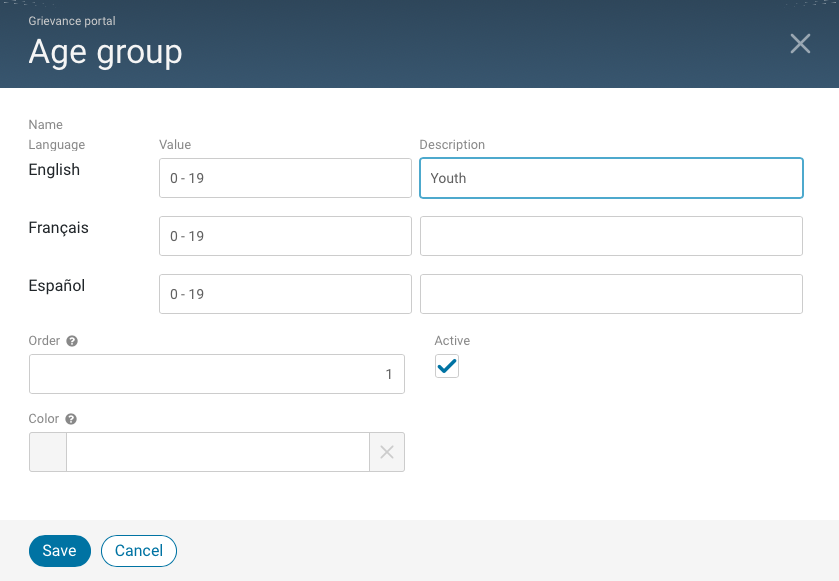Focus the English Description field containing Youth
839x581 pixels.
(x=610, y=178)
